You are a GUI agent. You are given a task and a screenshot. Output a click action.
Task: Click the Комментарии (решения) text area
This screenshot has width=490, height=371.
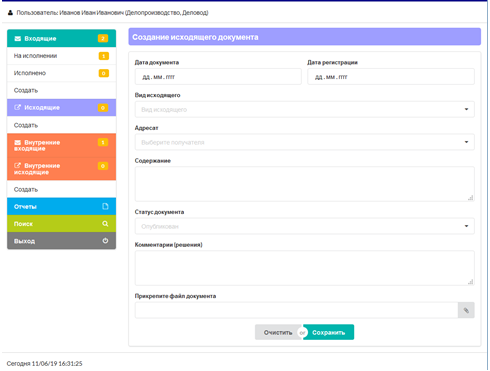[305, 268]
